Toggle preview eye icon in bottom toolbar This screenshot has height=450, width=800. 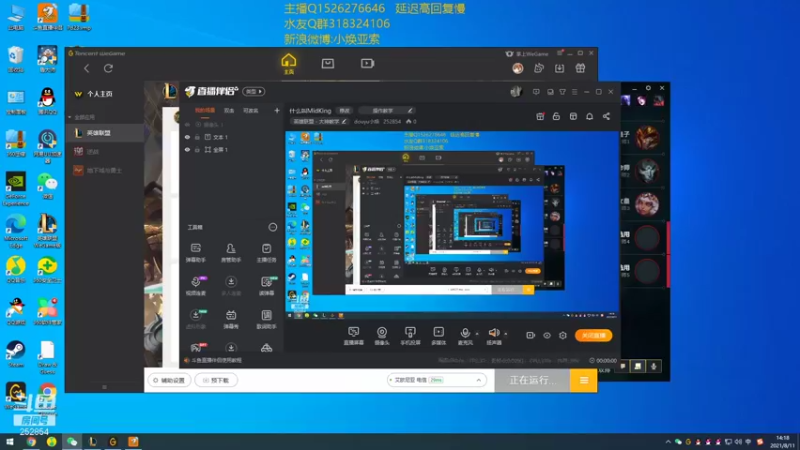(x=547, y=336)
